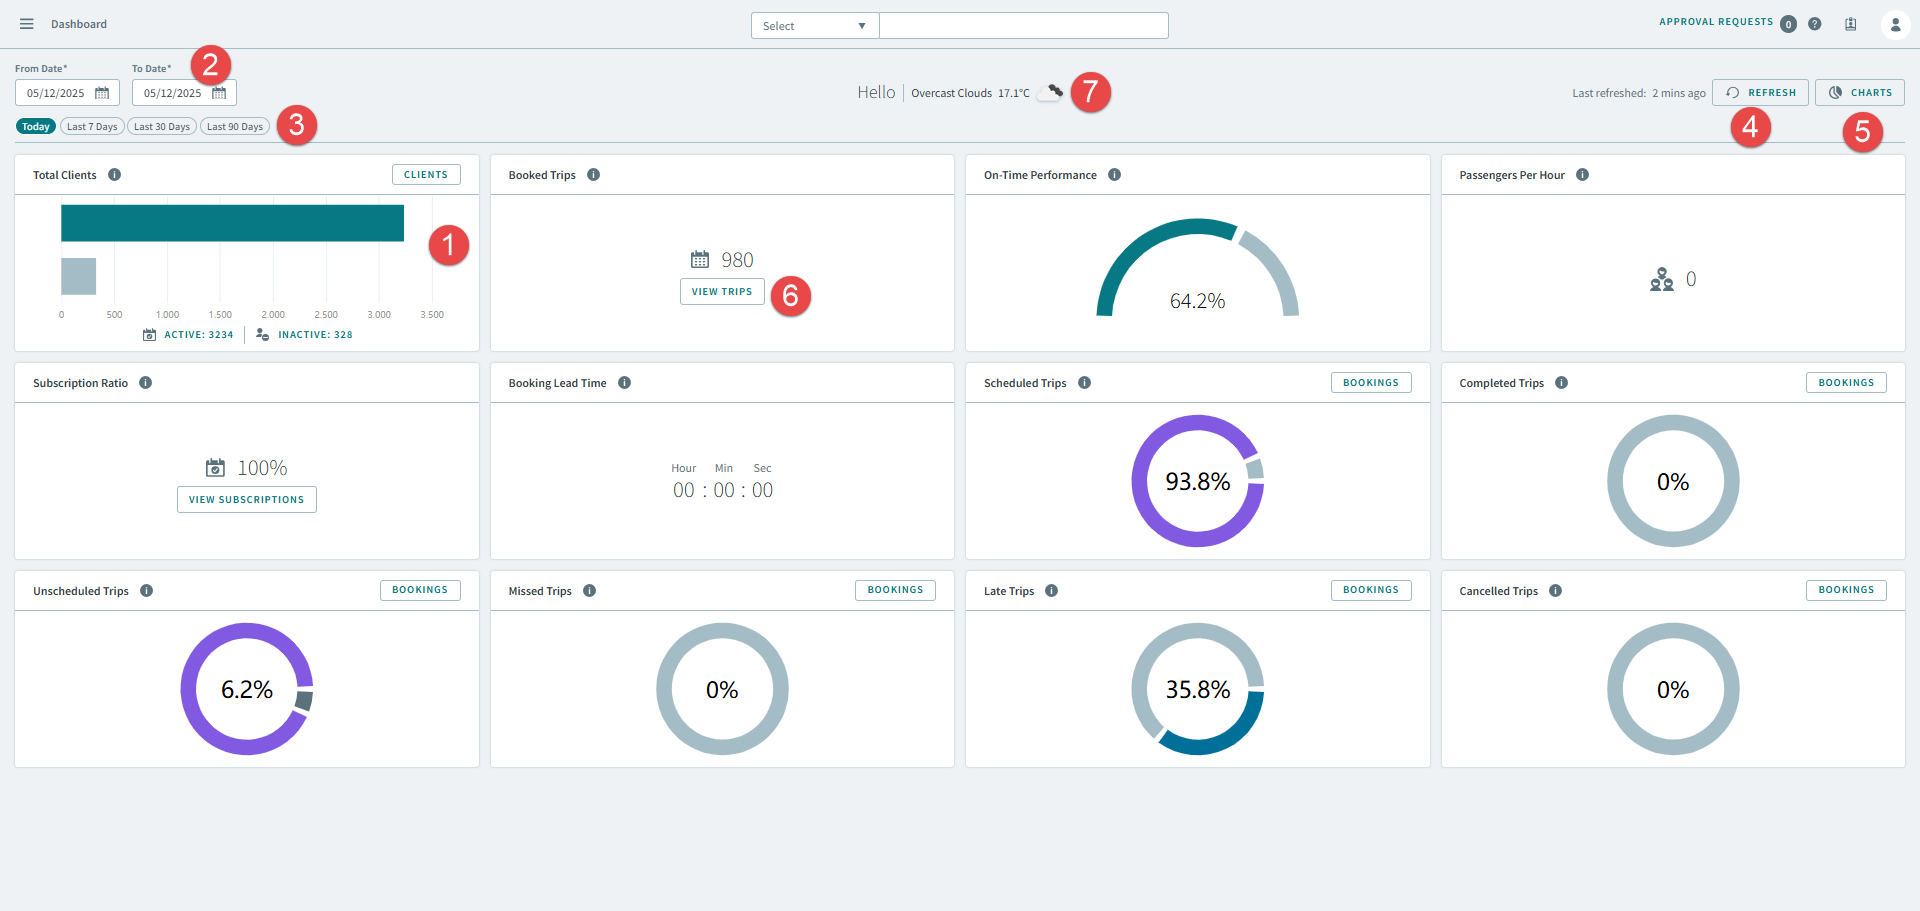Open the hamburger navigation menu
The width and height of the screenshot is (1920, 911).
[x=26, y=23]
